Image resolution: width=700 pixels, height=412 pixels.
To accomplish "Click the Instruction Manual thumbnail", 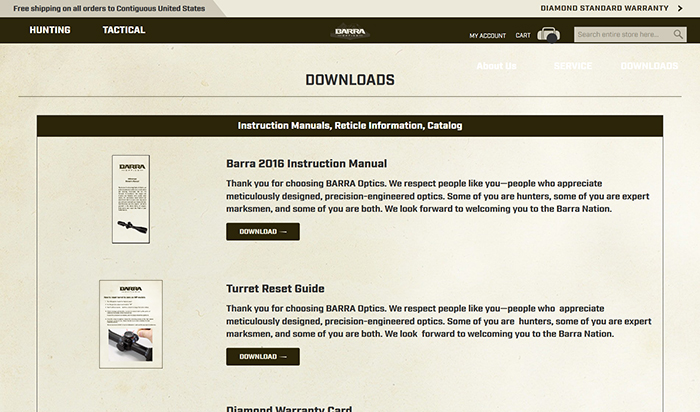I will pos(131,199).
